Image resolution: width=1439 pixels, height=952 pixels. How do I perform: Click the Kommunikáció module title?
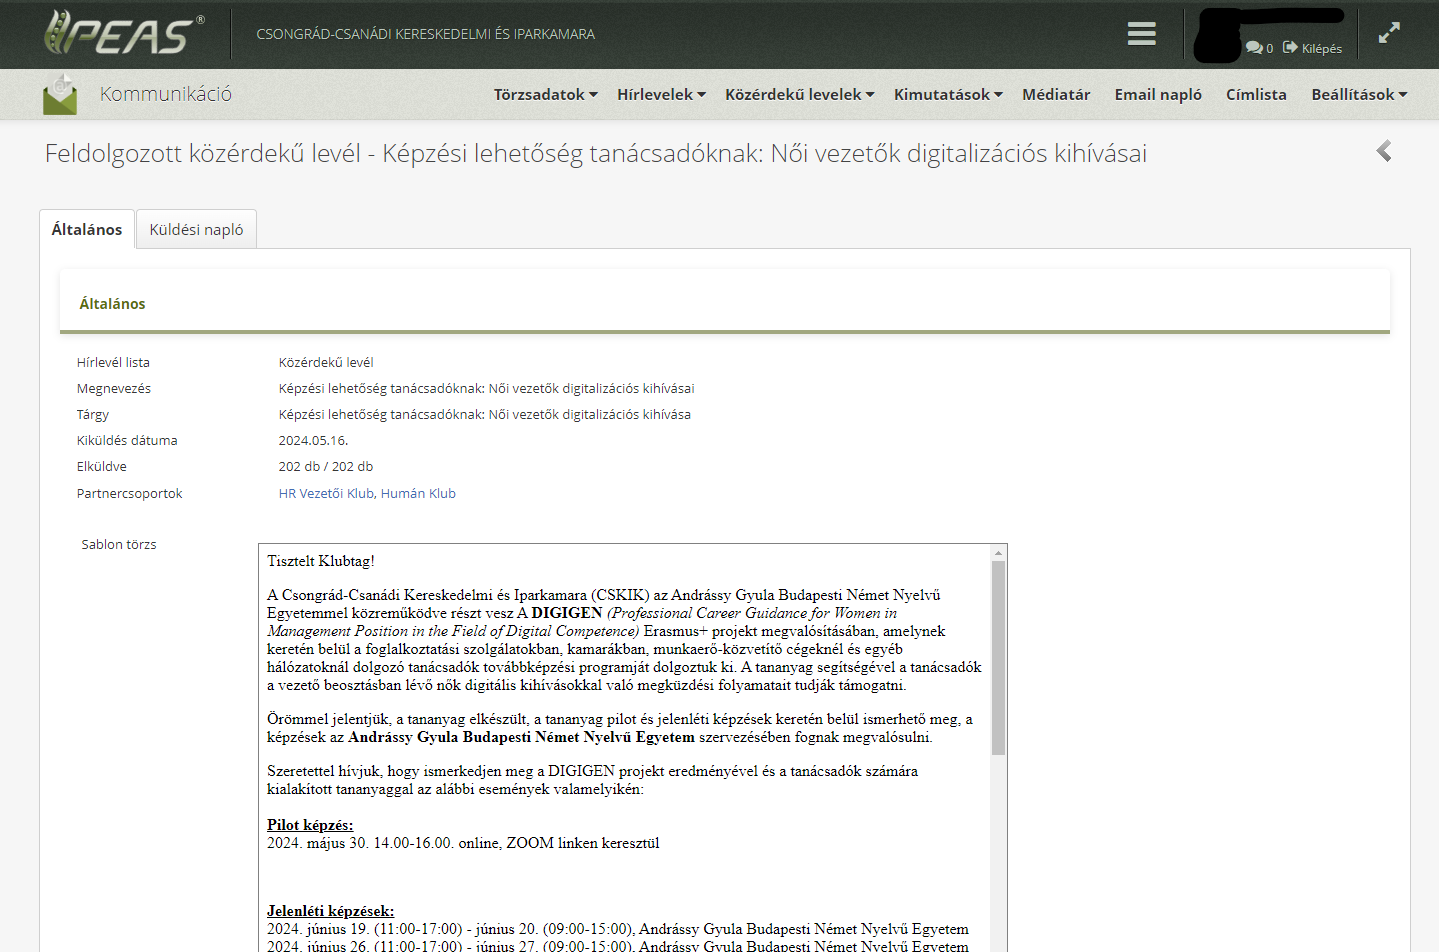tap(166, 94)
